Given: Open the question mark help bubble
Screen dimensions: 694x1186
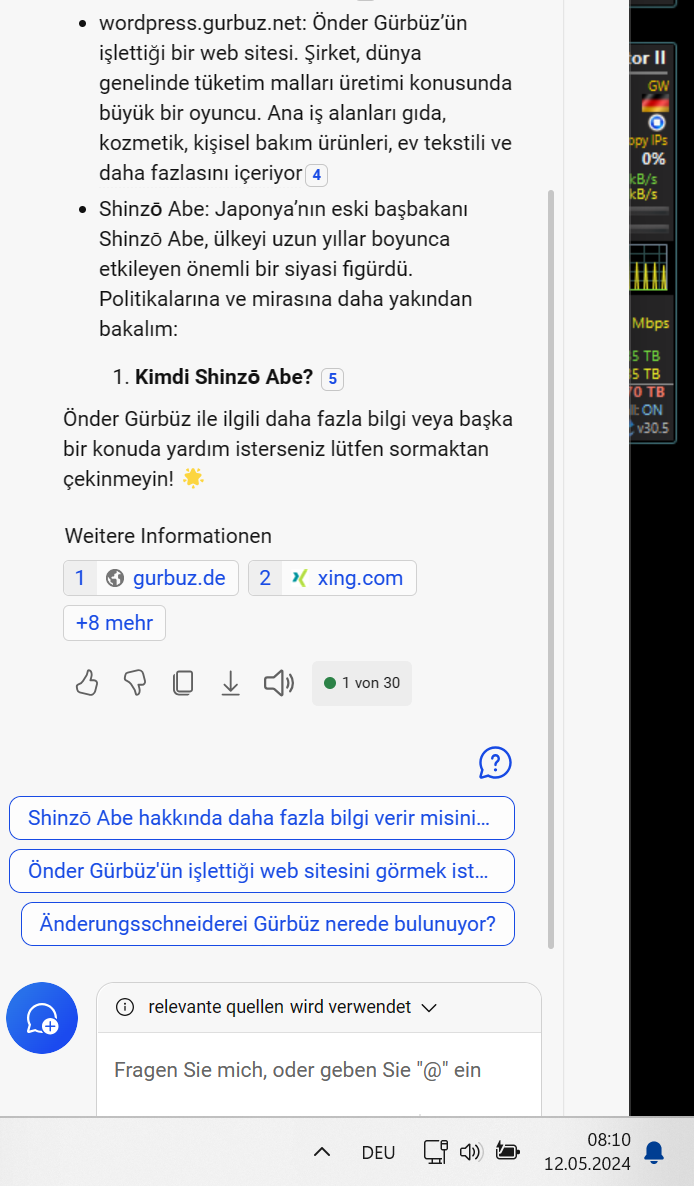Looking at the screenshot, I should coord(495,763).
